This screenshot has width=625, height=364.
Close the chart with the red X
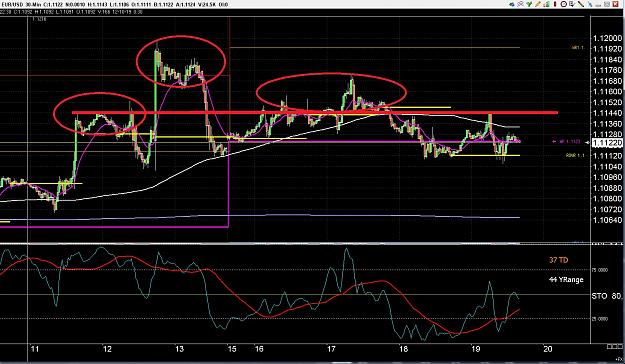click(615, 4)
